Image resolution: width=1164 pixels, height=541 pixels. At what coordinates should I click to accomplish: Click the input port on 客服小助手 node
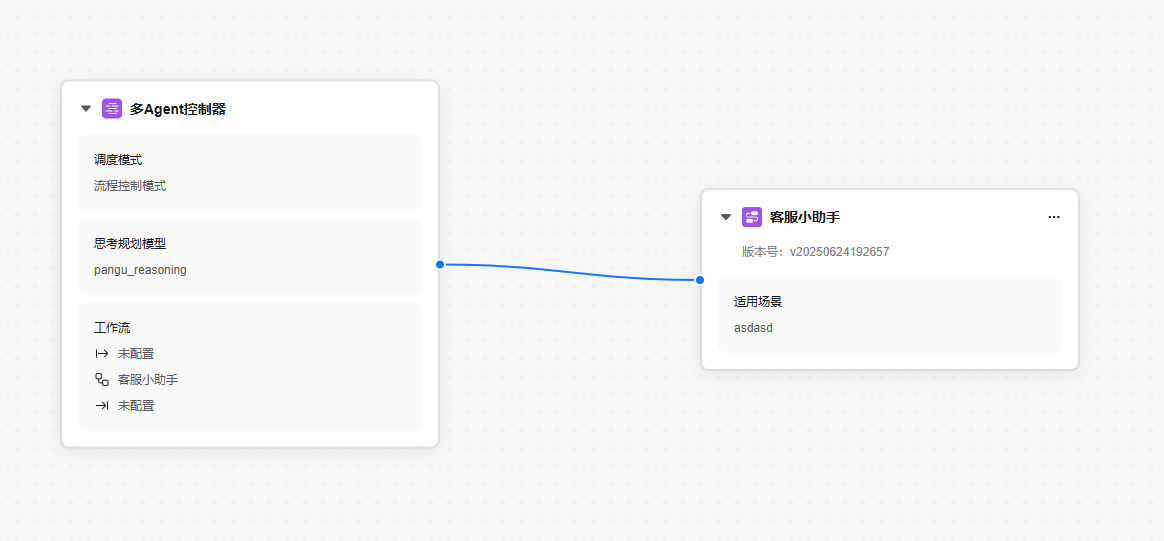[700, 280]
